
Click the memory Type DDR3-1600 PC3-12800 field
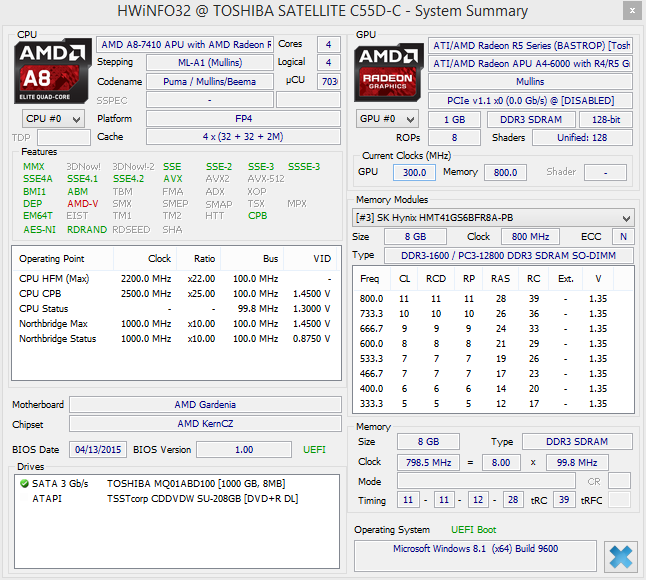coord(508,255)
